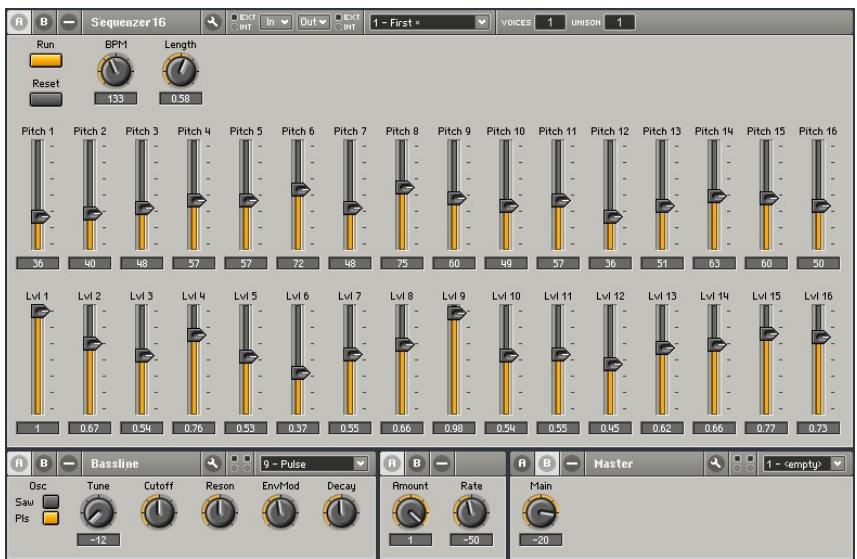This screenshot has width=857, height=559.
Task: Click the Pitch 6 fader handle
Action: pos(300,190)
